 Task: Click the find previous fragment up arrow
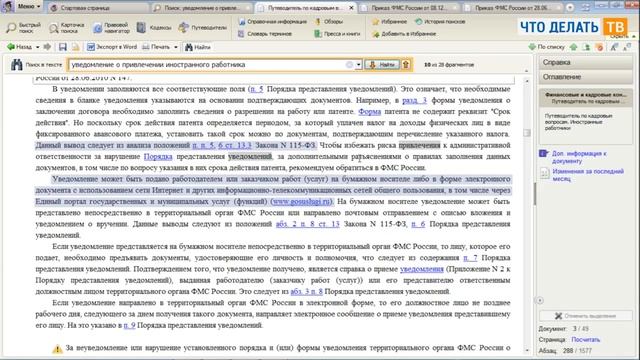point(406,64)
